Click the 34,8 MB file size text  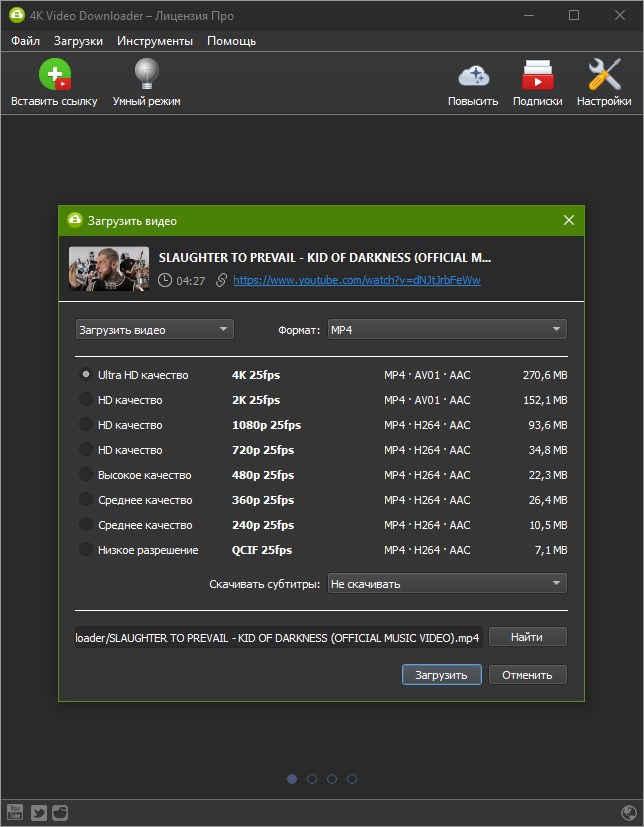[548, 450]
